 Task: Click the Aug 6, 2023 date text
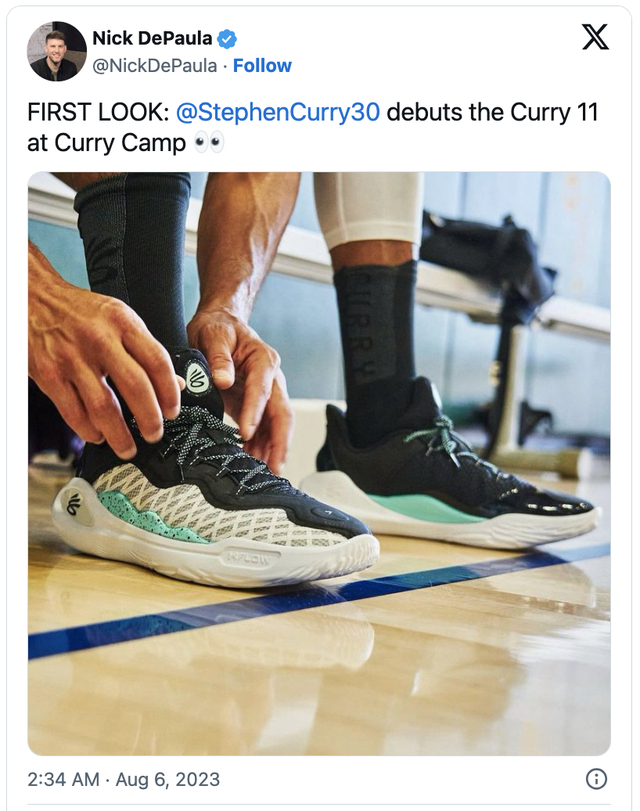point(167,779)
